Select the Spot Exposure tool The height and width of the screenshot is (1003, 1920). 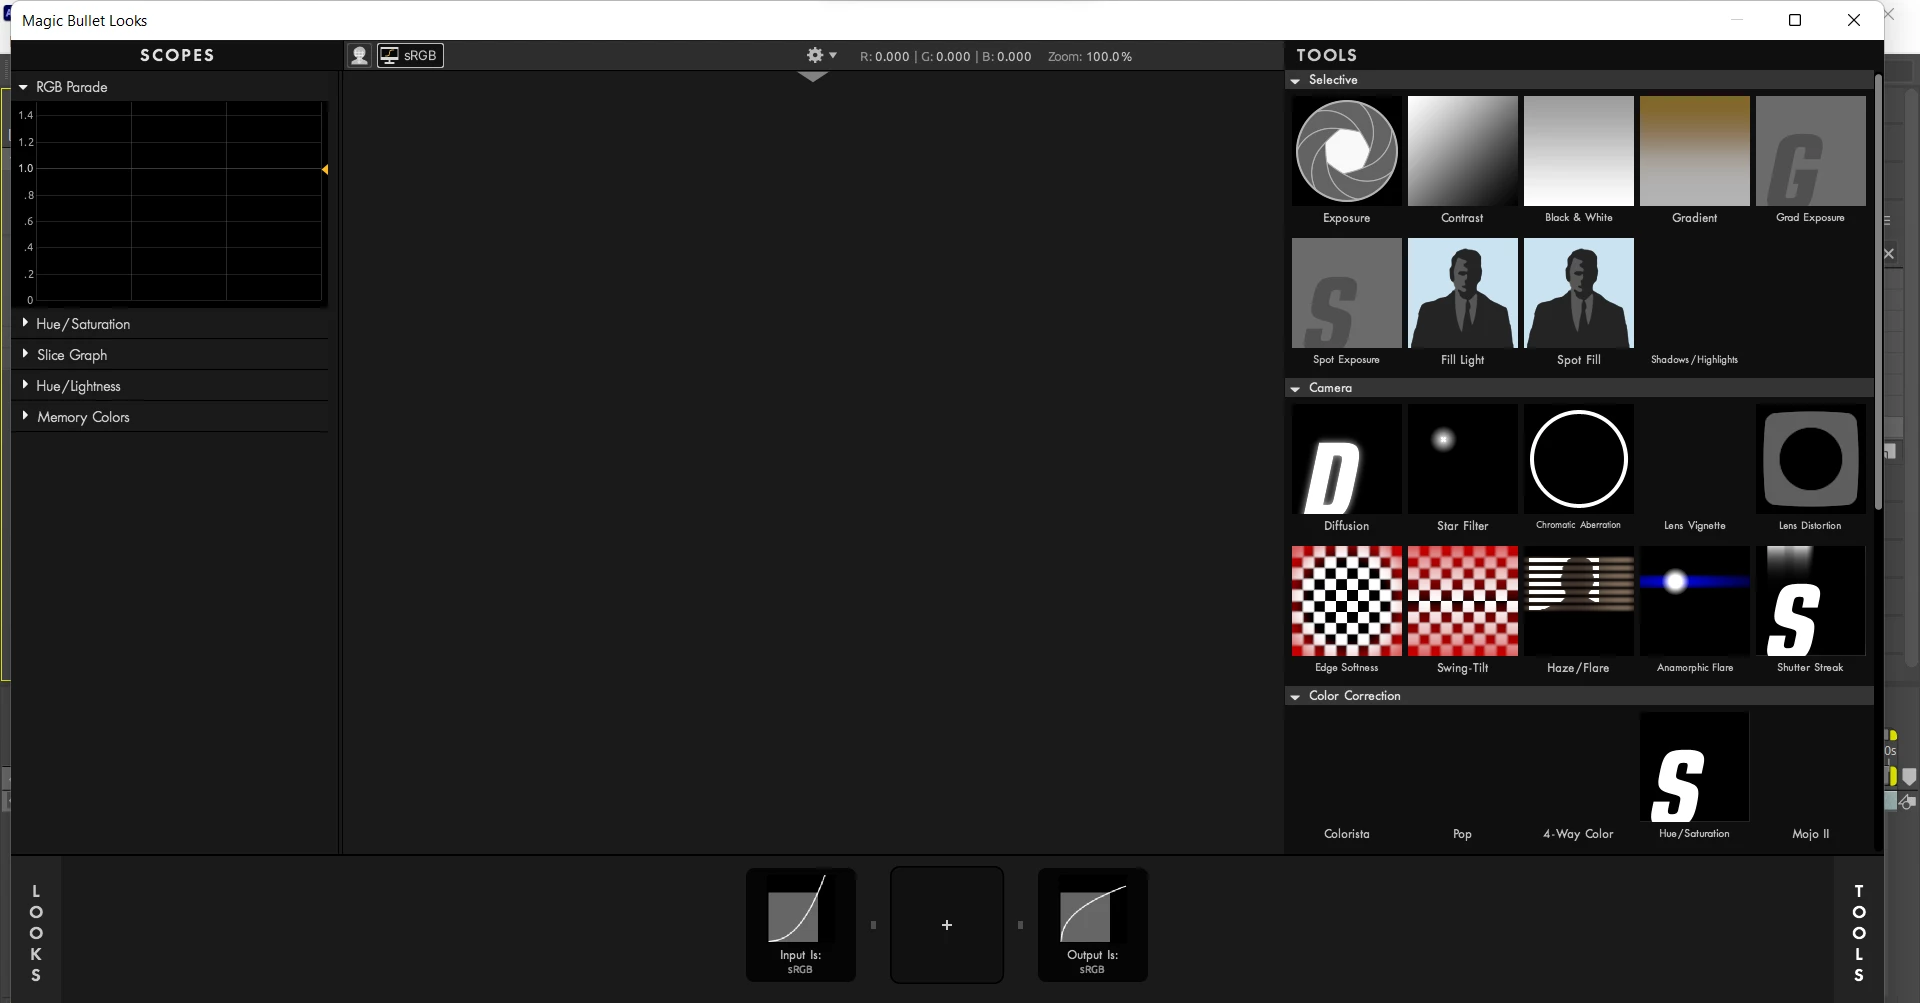pyautogui.click(x=1346, y=302)
